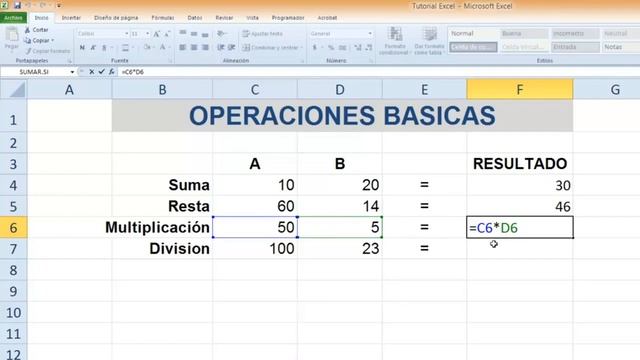Open the font size dropdown

click(x=147, y=34)
